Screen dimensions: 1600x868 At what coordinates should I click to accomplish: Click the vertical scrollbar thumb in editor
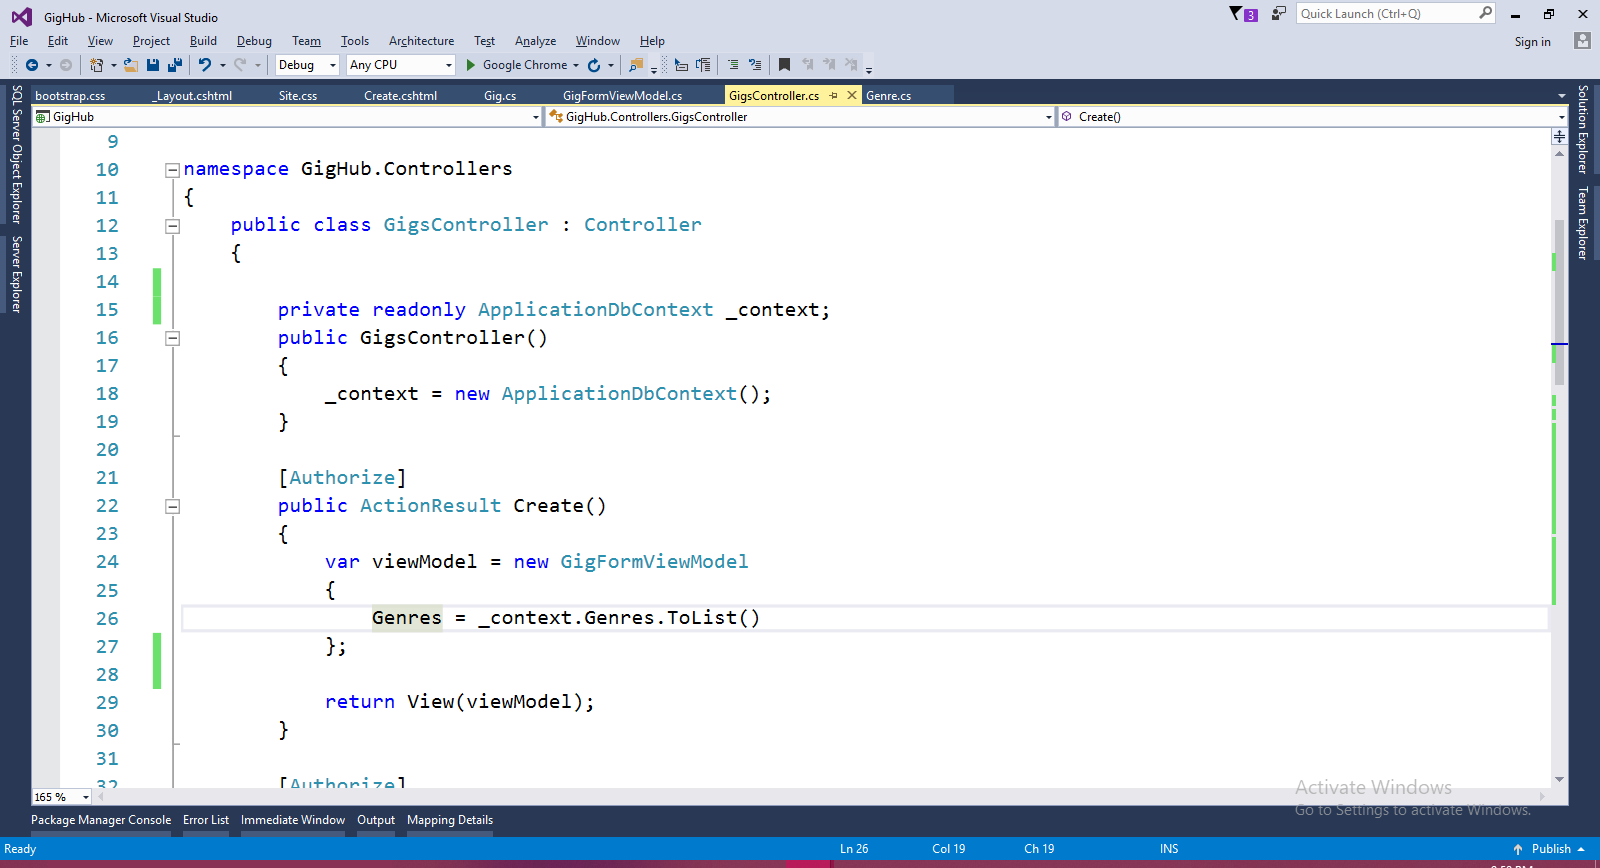[1559, 302]
